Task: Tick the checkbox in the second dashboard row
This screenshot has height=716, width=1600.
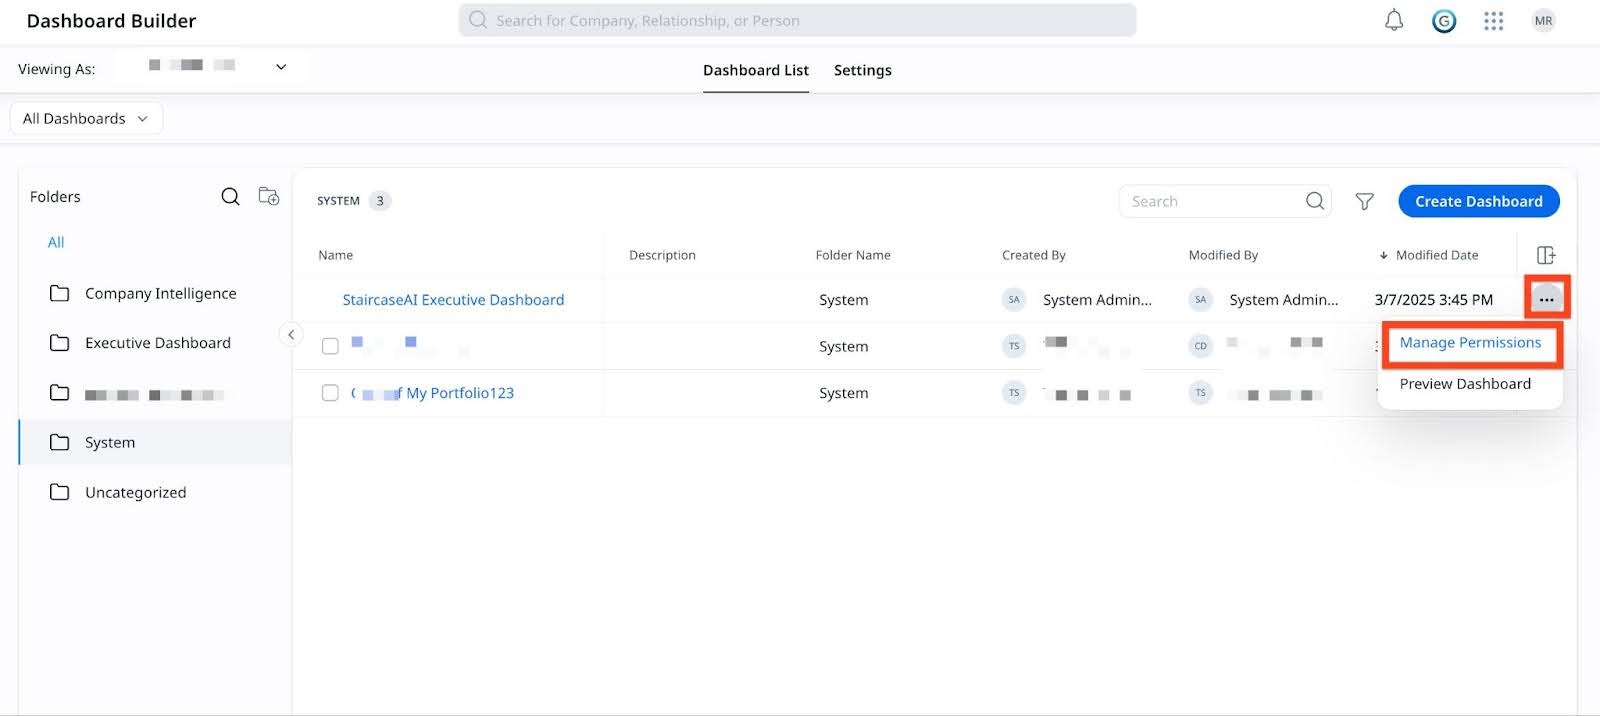Action: tap(330, 346)
